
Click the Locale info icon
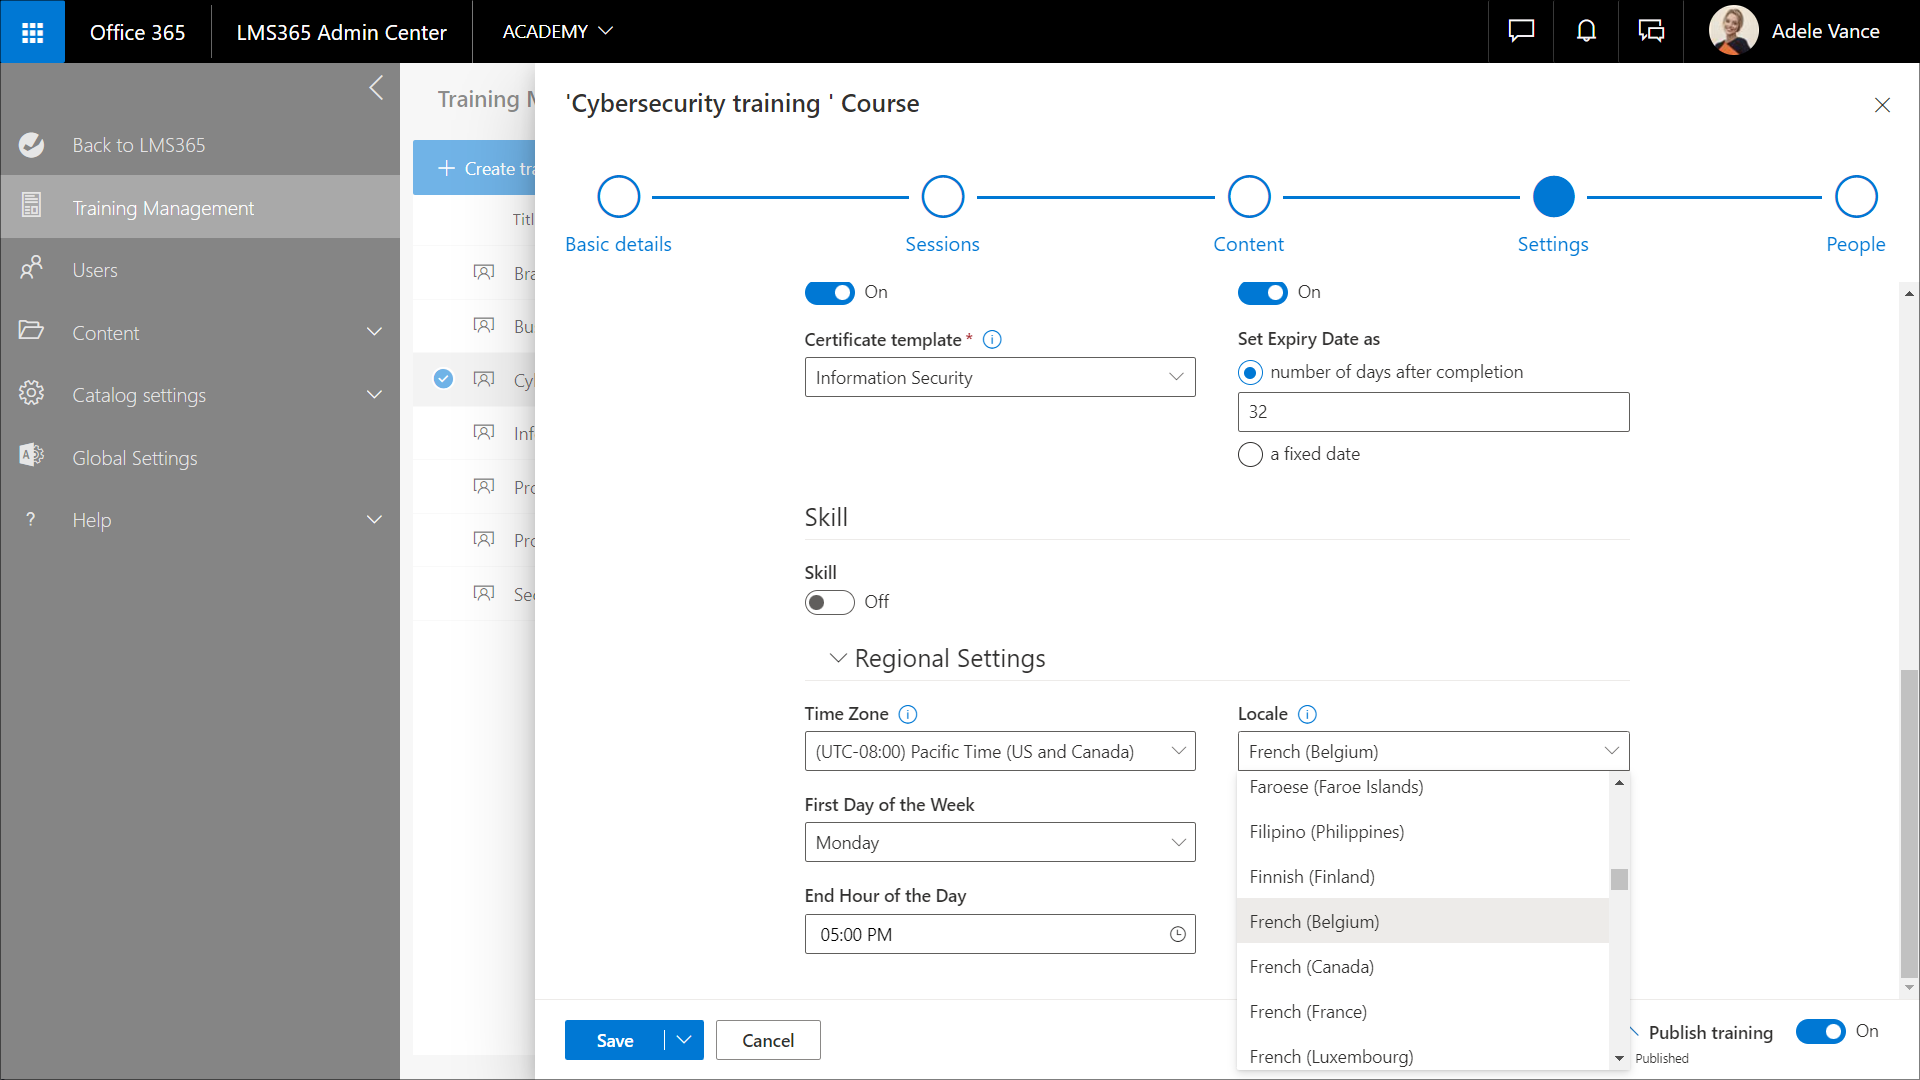click(x=1307, y=714)
